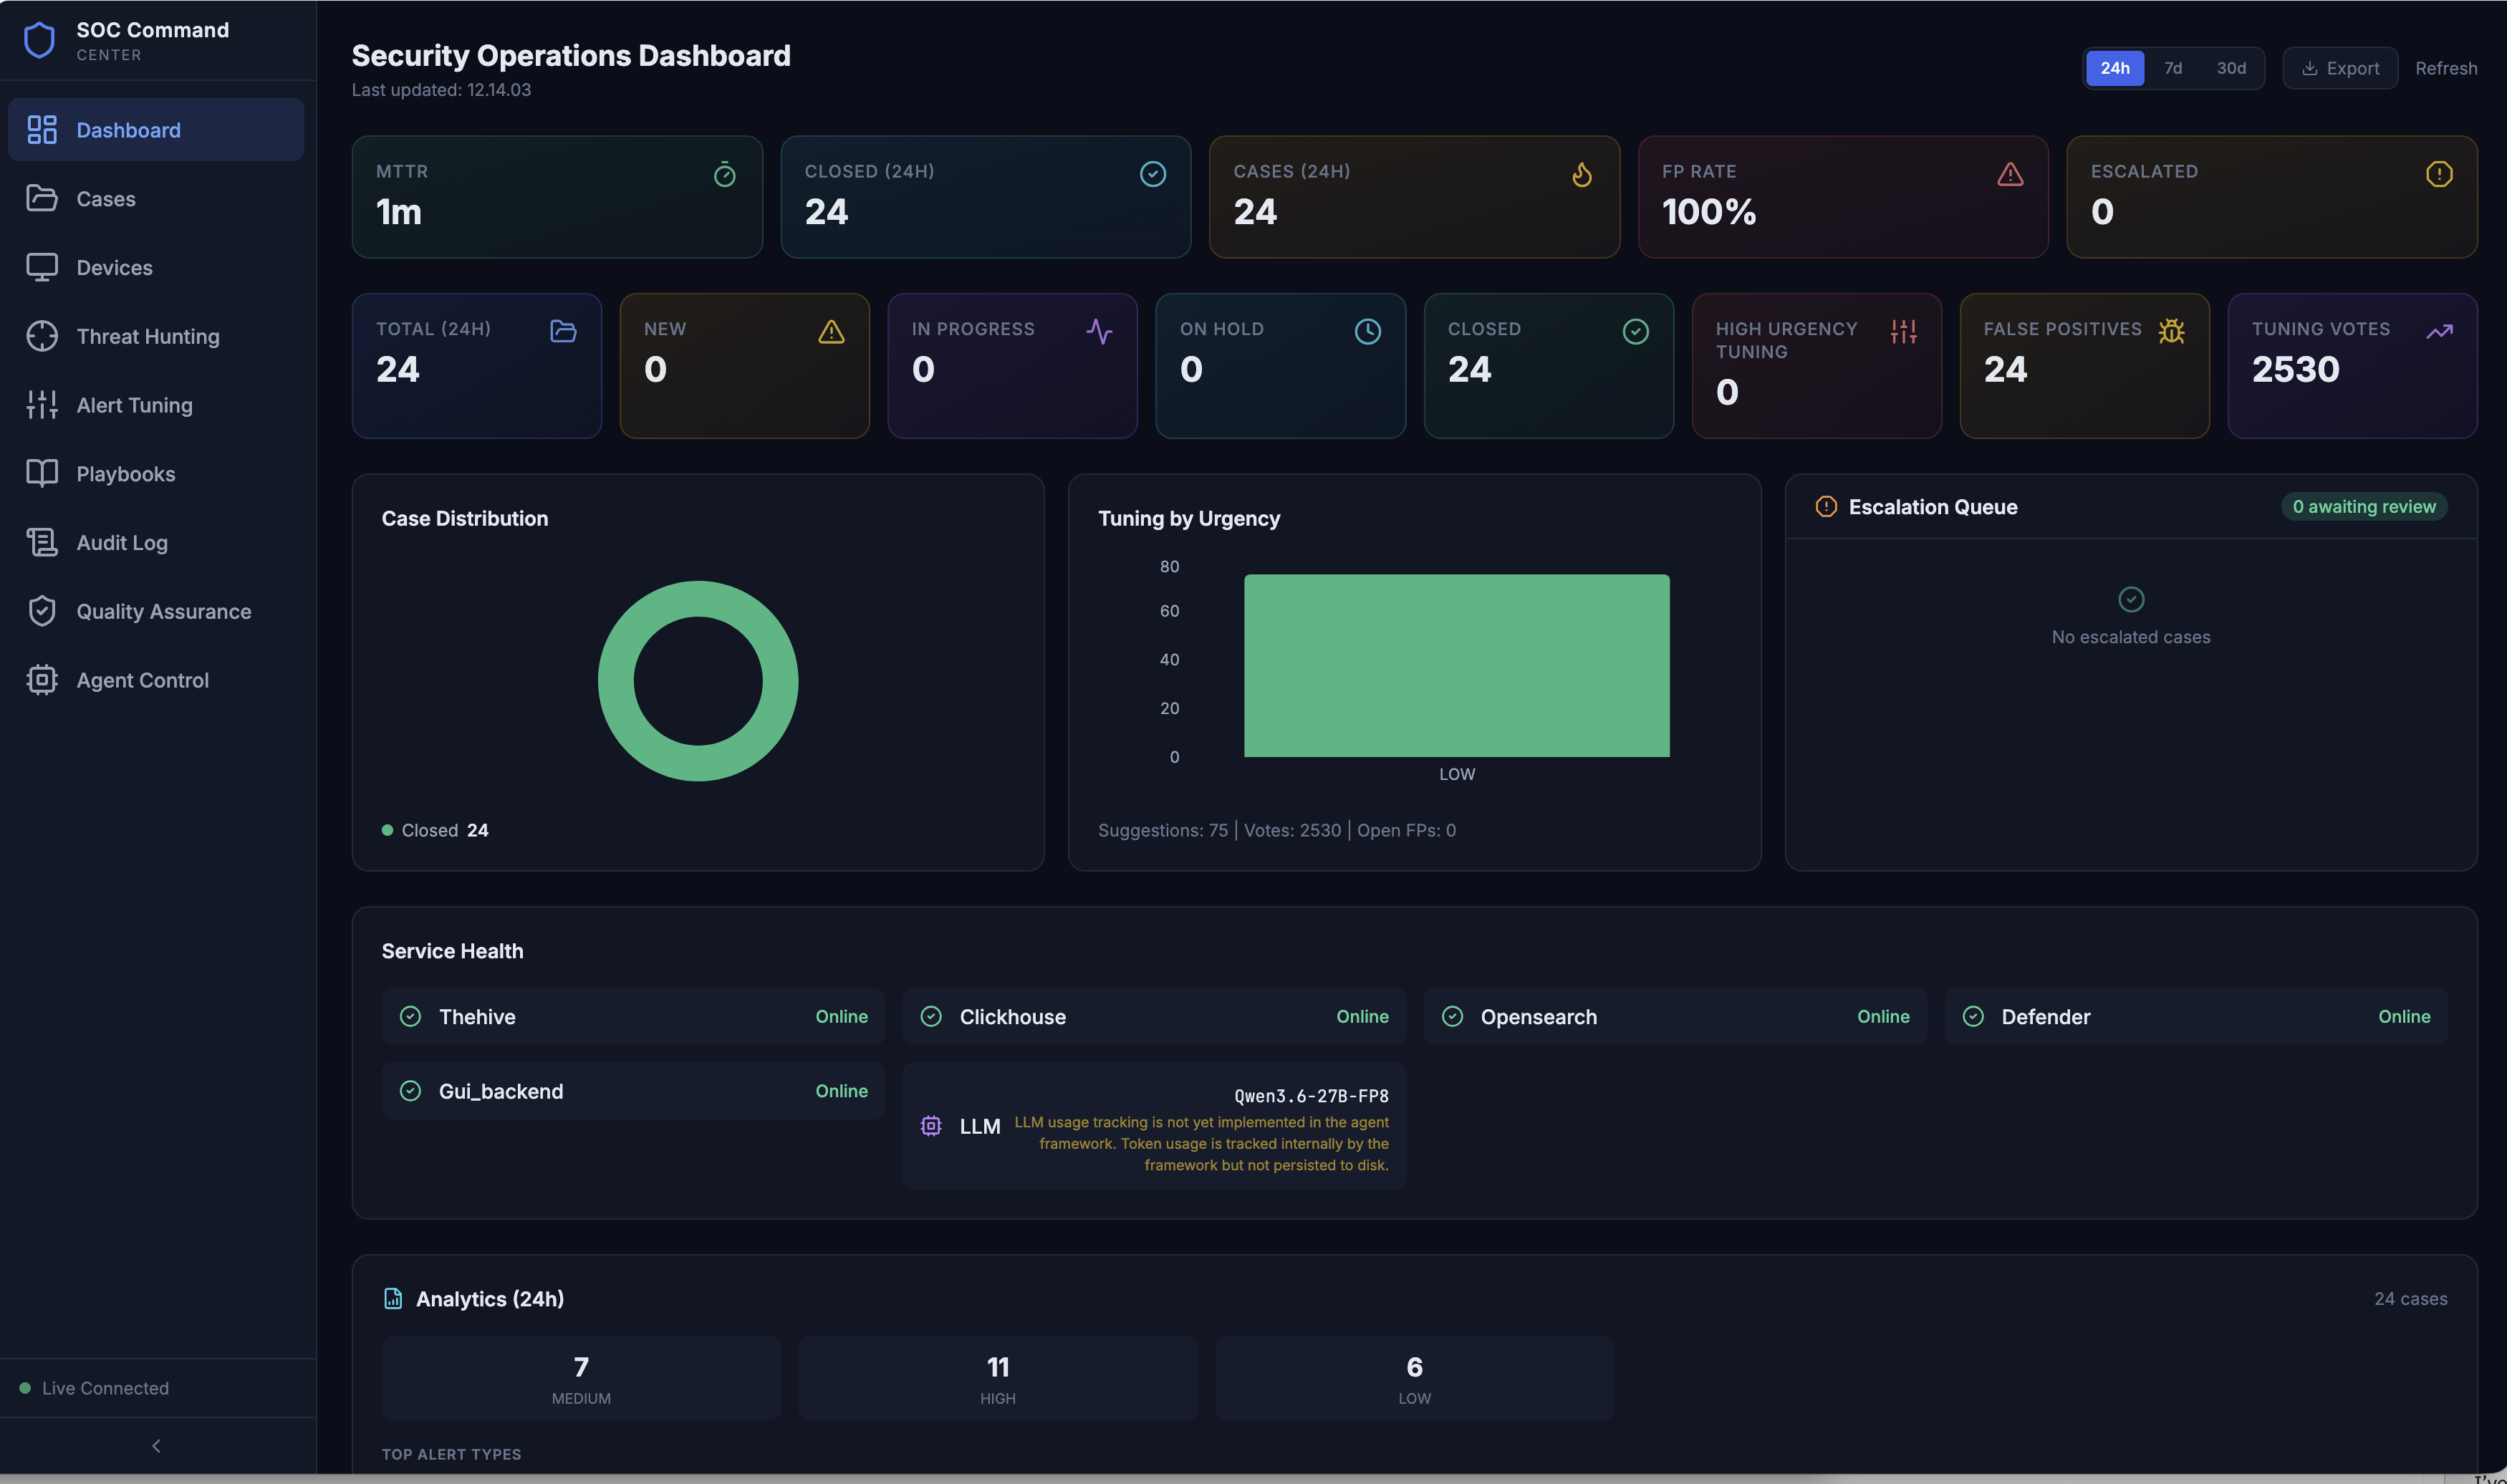Image resolution: width=2507 pixels, height=1484 pixels.
Task: Click the Defender 'Online' status text
Action: pos(2403,1017)
